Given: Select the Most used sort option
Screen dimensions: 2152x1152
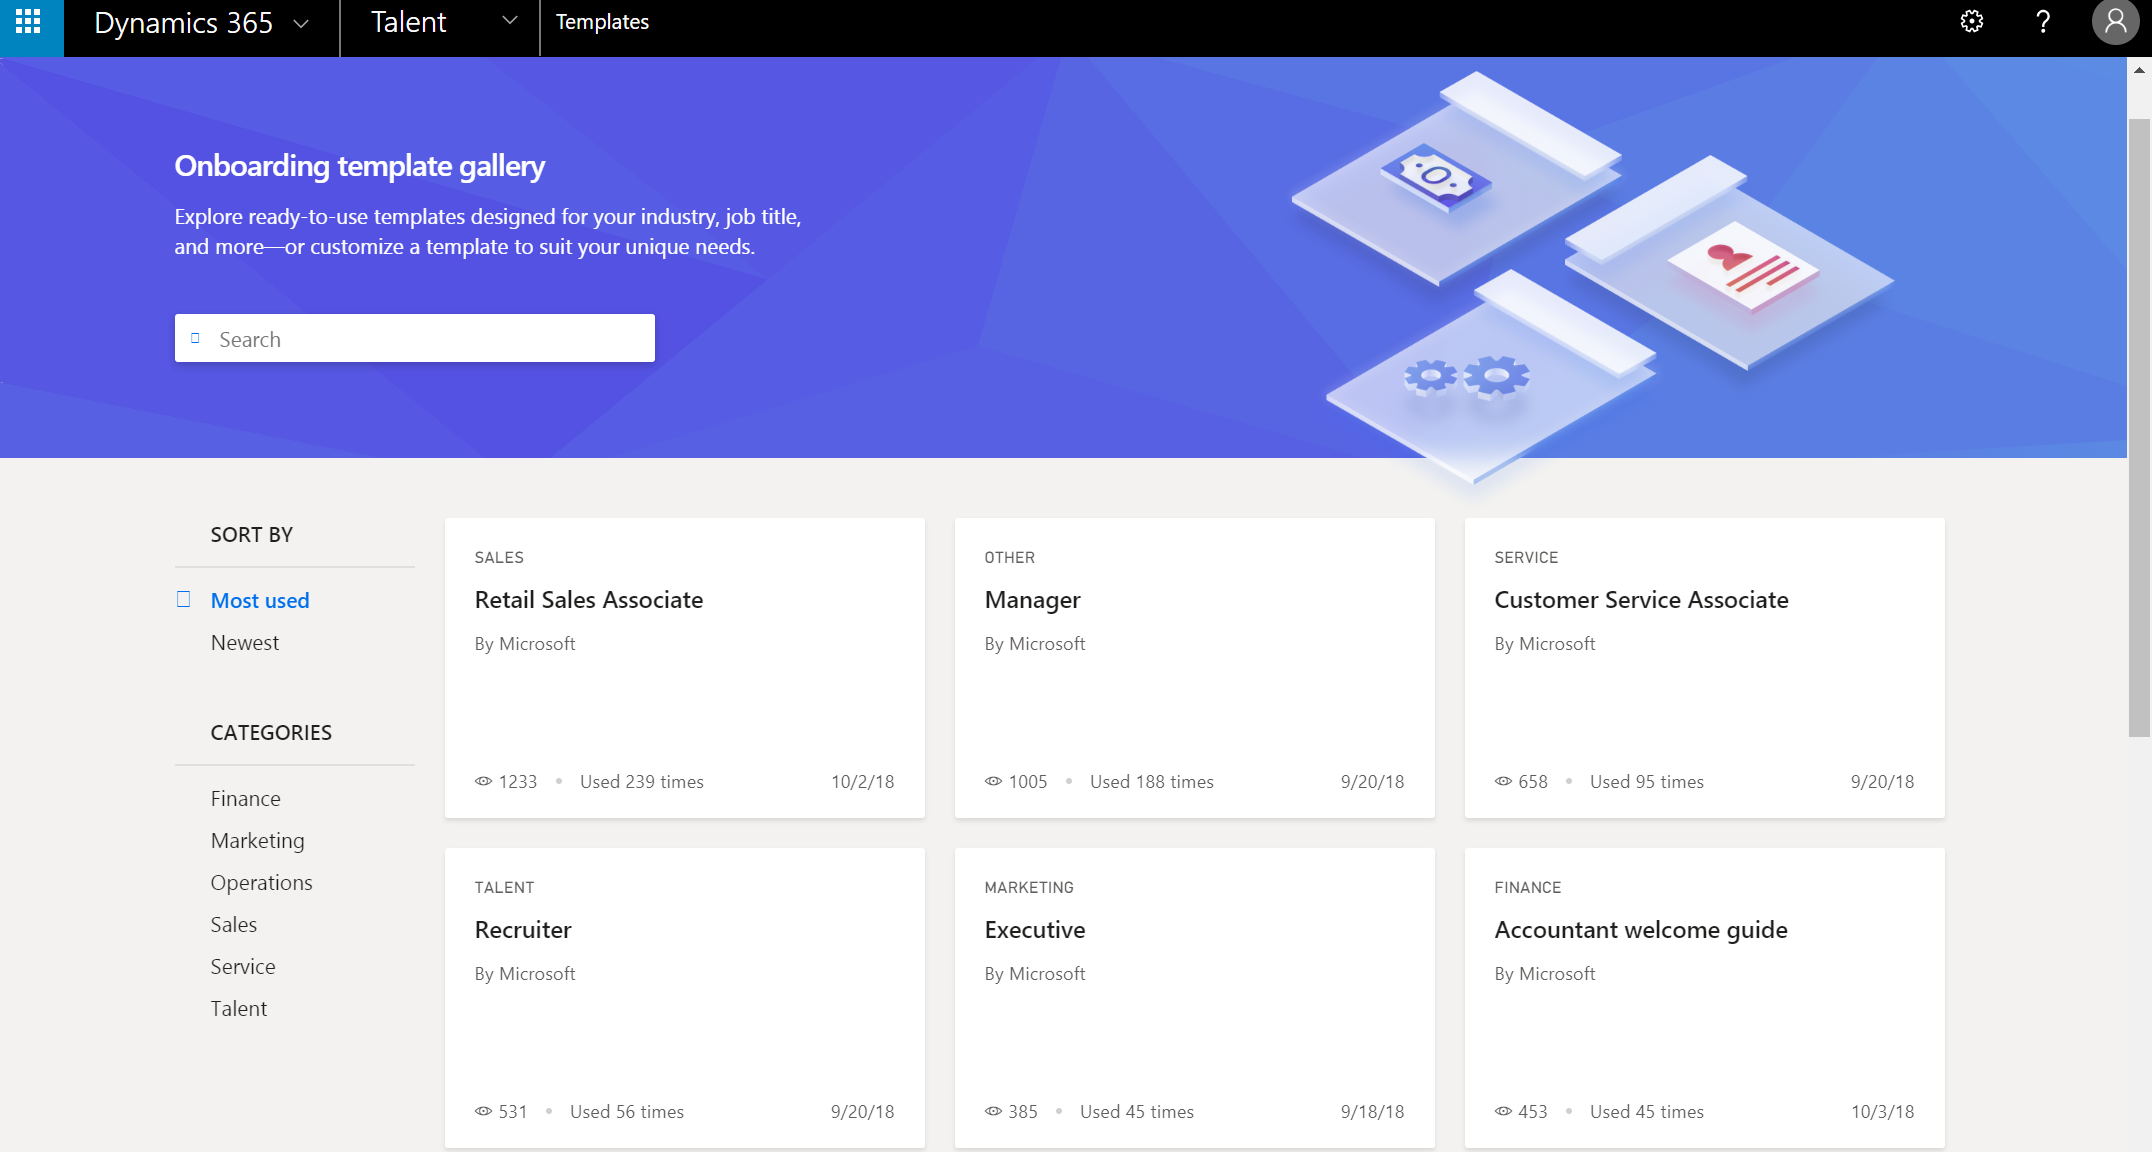Looking at the screenshot, I should [260, 600].
